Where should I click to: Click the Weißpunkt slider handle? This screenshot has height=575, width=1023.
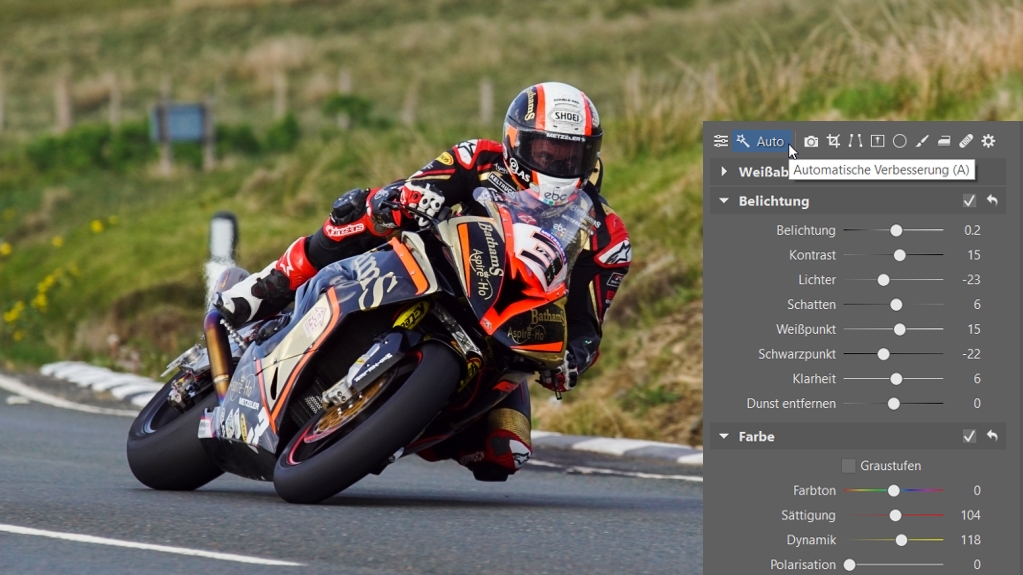tap(900, 330)
